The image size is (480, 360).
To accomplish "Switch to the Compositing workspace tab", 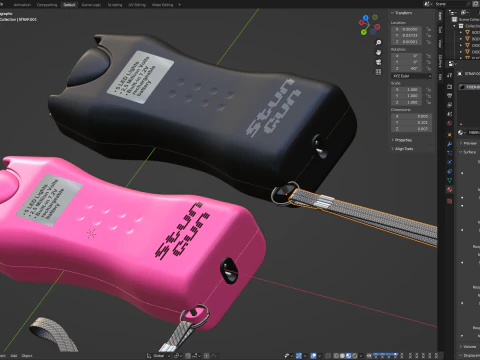I will click(47, 5).
